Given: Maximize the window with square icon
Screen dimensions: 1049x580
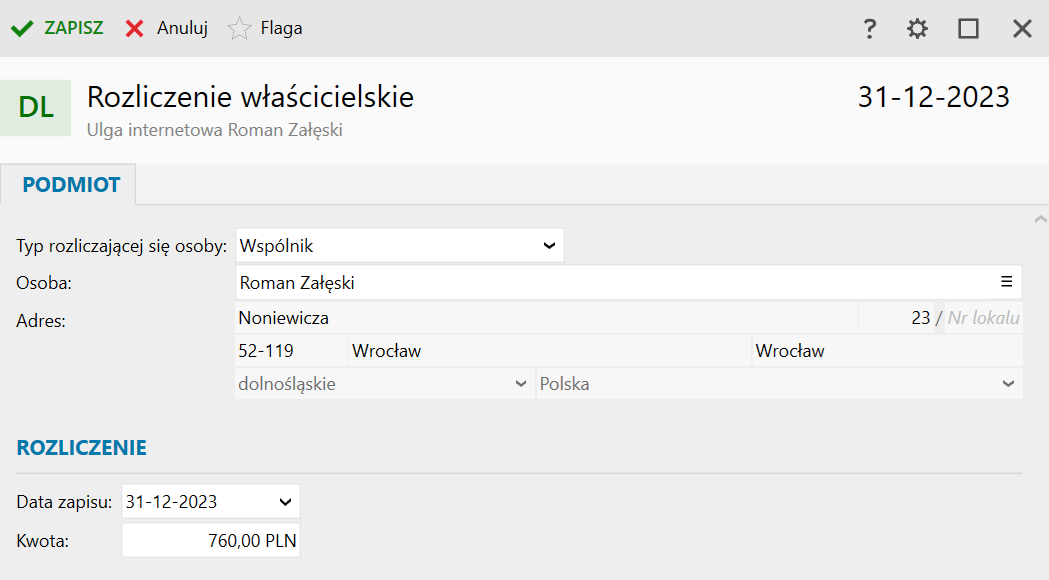Looking at the screenshot, I should pos(968,28).
